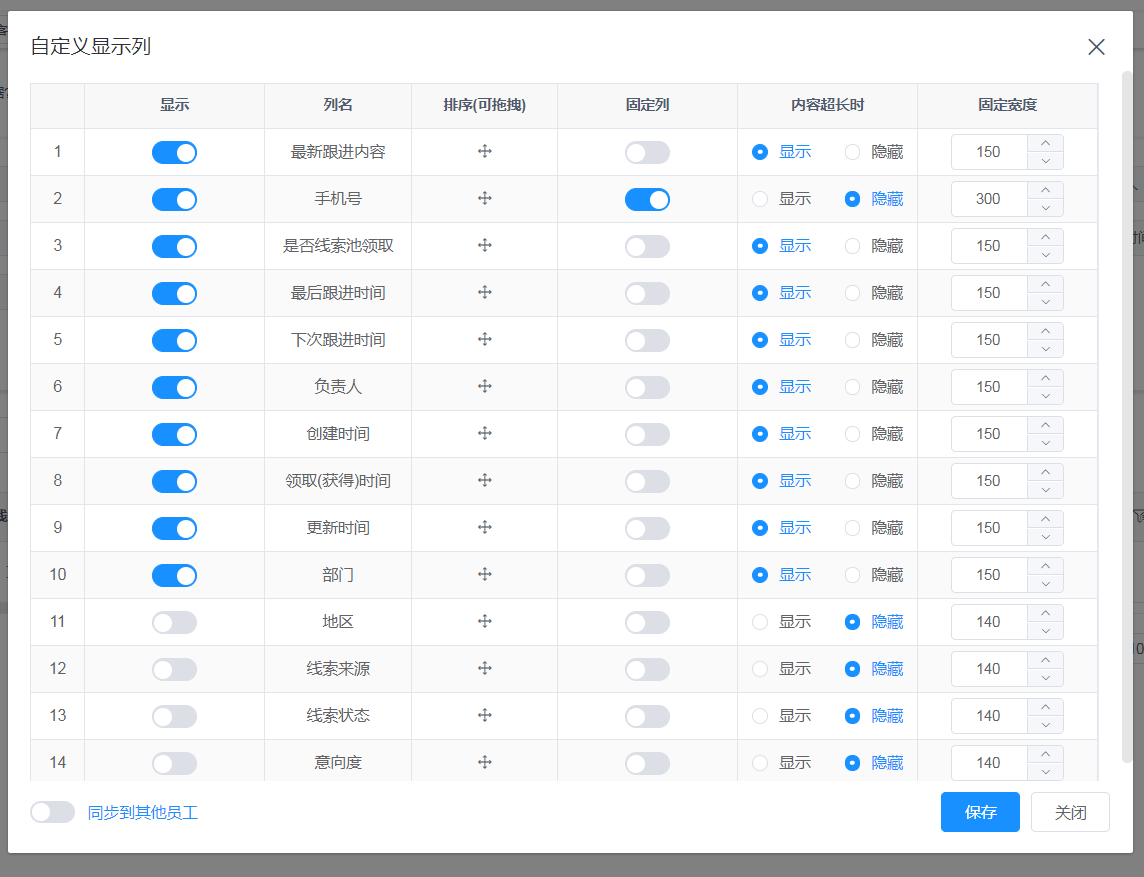The height and width of the screenshot is (877, 1144).
Task: Click the sort handle for 创建时间 row
Action: coord(485,434)
